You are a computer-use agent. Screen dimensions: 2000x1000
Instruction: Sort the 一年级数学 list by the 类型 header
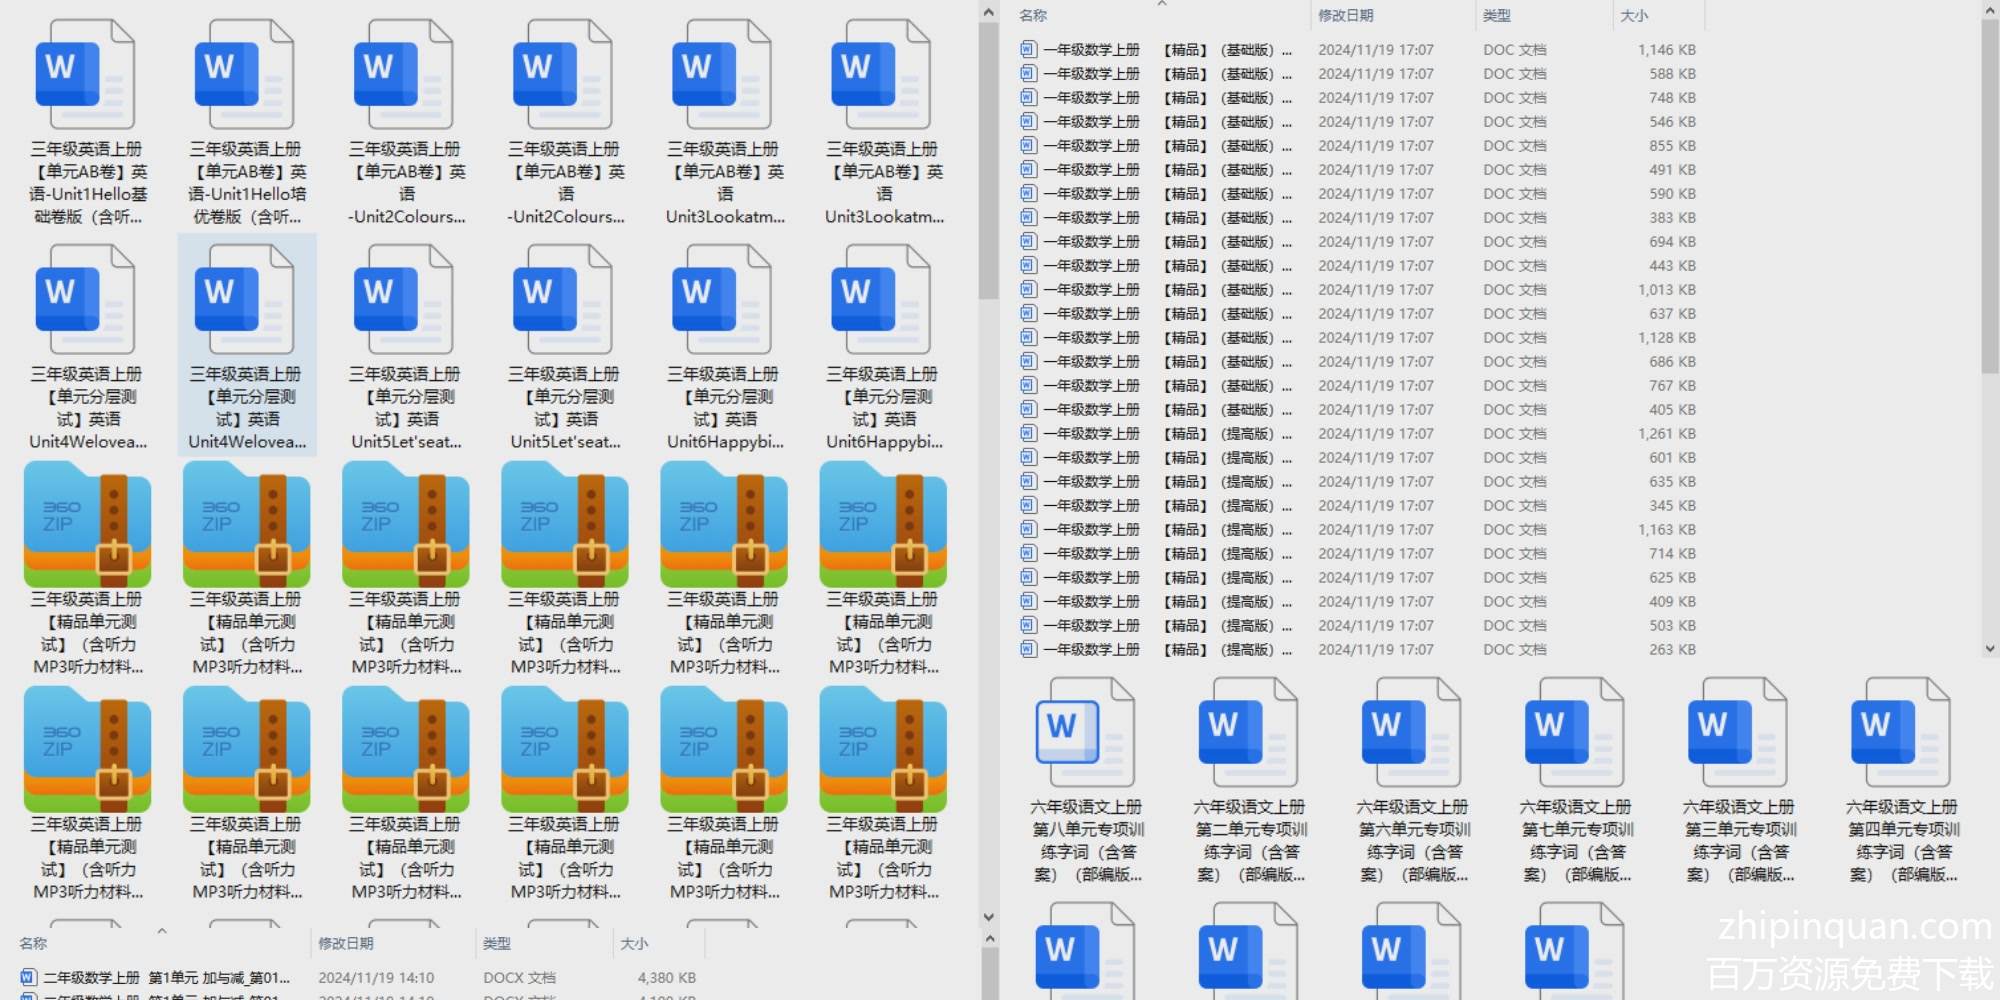point(1496,15)
